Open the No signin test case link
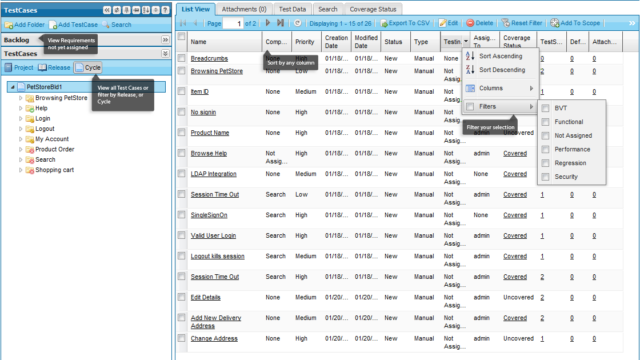This screenshot has height=360, width=640. tap(203, 112)
